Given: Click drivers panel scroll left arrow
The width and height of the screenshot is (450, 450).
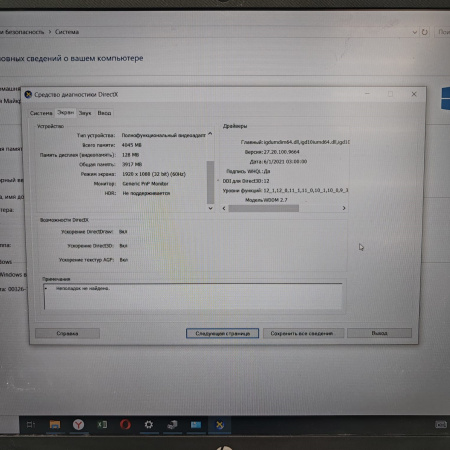Looking at the screenshot, I should pos(224,208).
